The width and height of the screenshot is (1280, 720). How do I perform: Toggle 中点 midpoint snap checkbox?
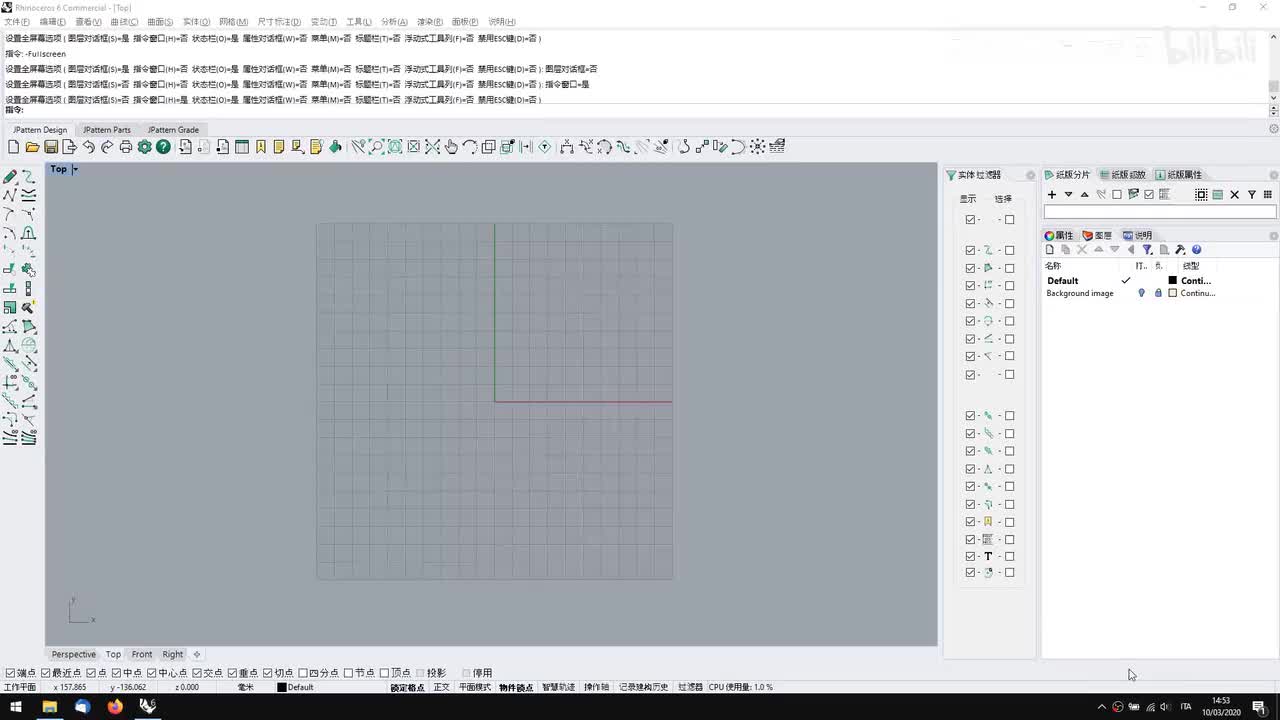tap(116, 673)
